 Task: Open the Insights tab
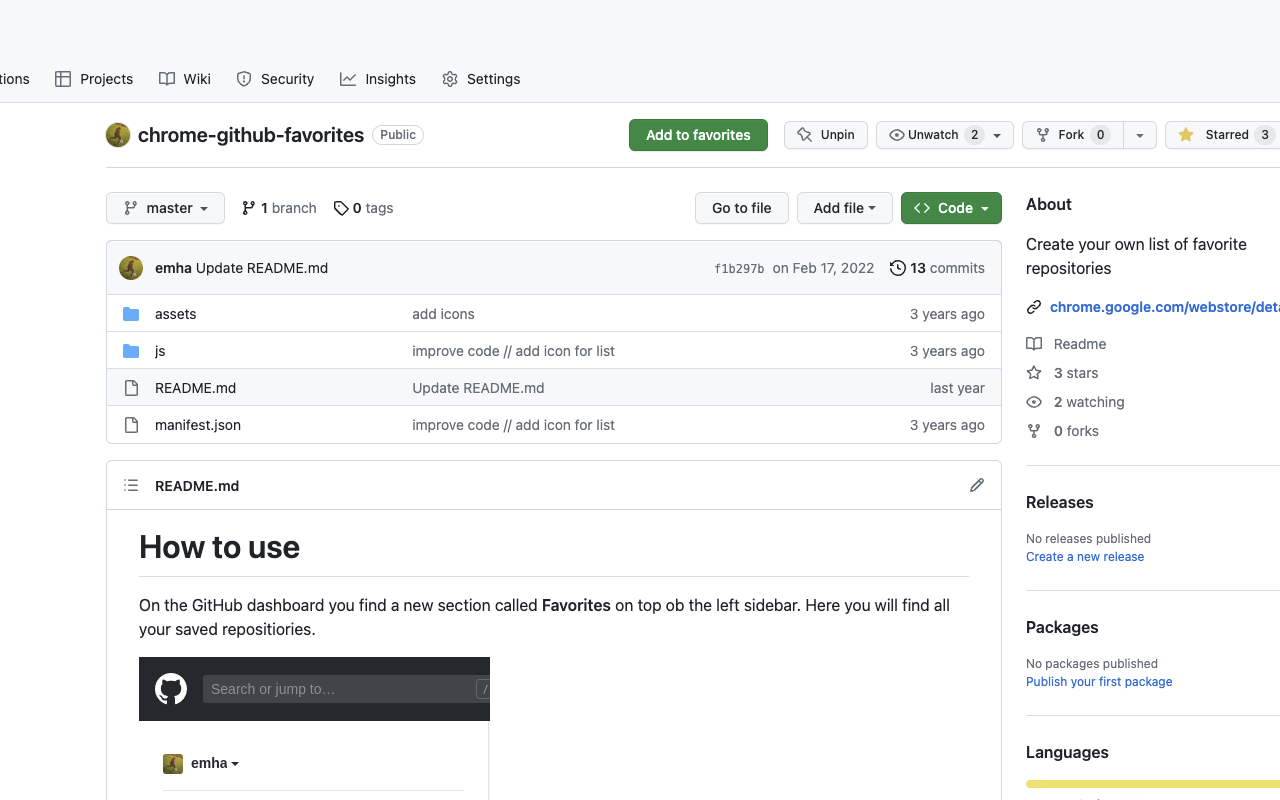pyautogui.click(x=378, y=79)
